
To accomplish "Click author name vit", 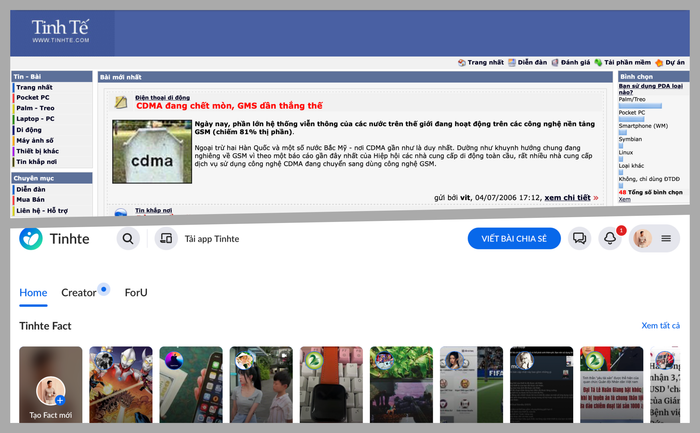I will [x=466, y=197].
